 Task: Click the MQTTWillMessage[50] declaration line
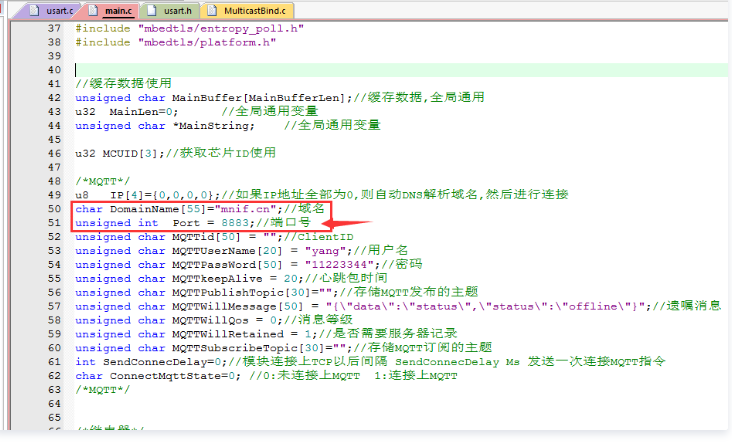[x=398, y=306]
